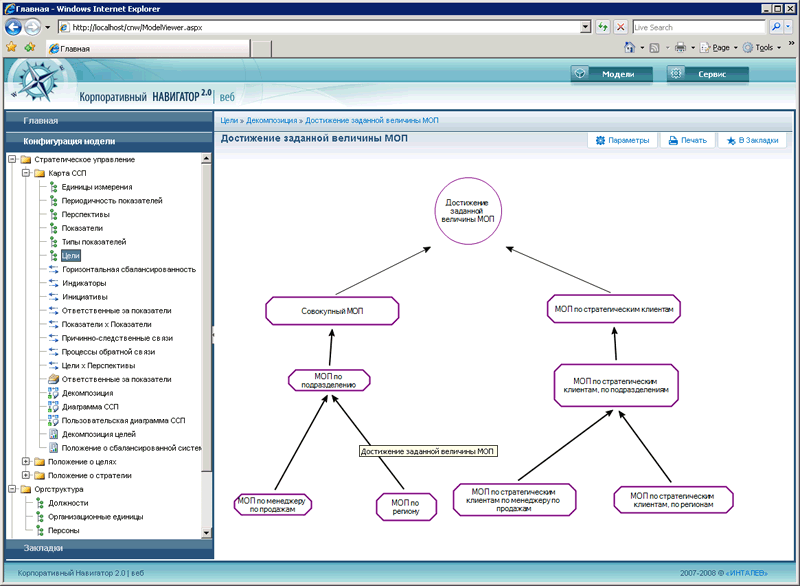Click the МОП по региону diagram node
The height and width of the screenshot is (586, 800).
click(x=406, y=506)
